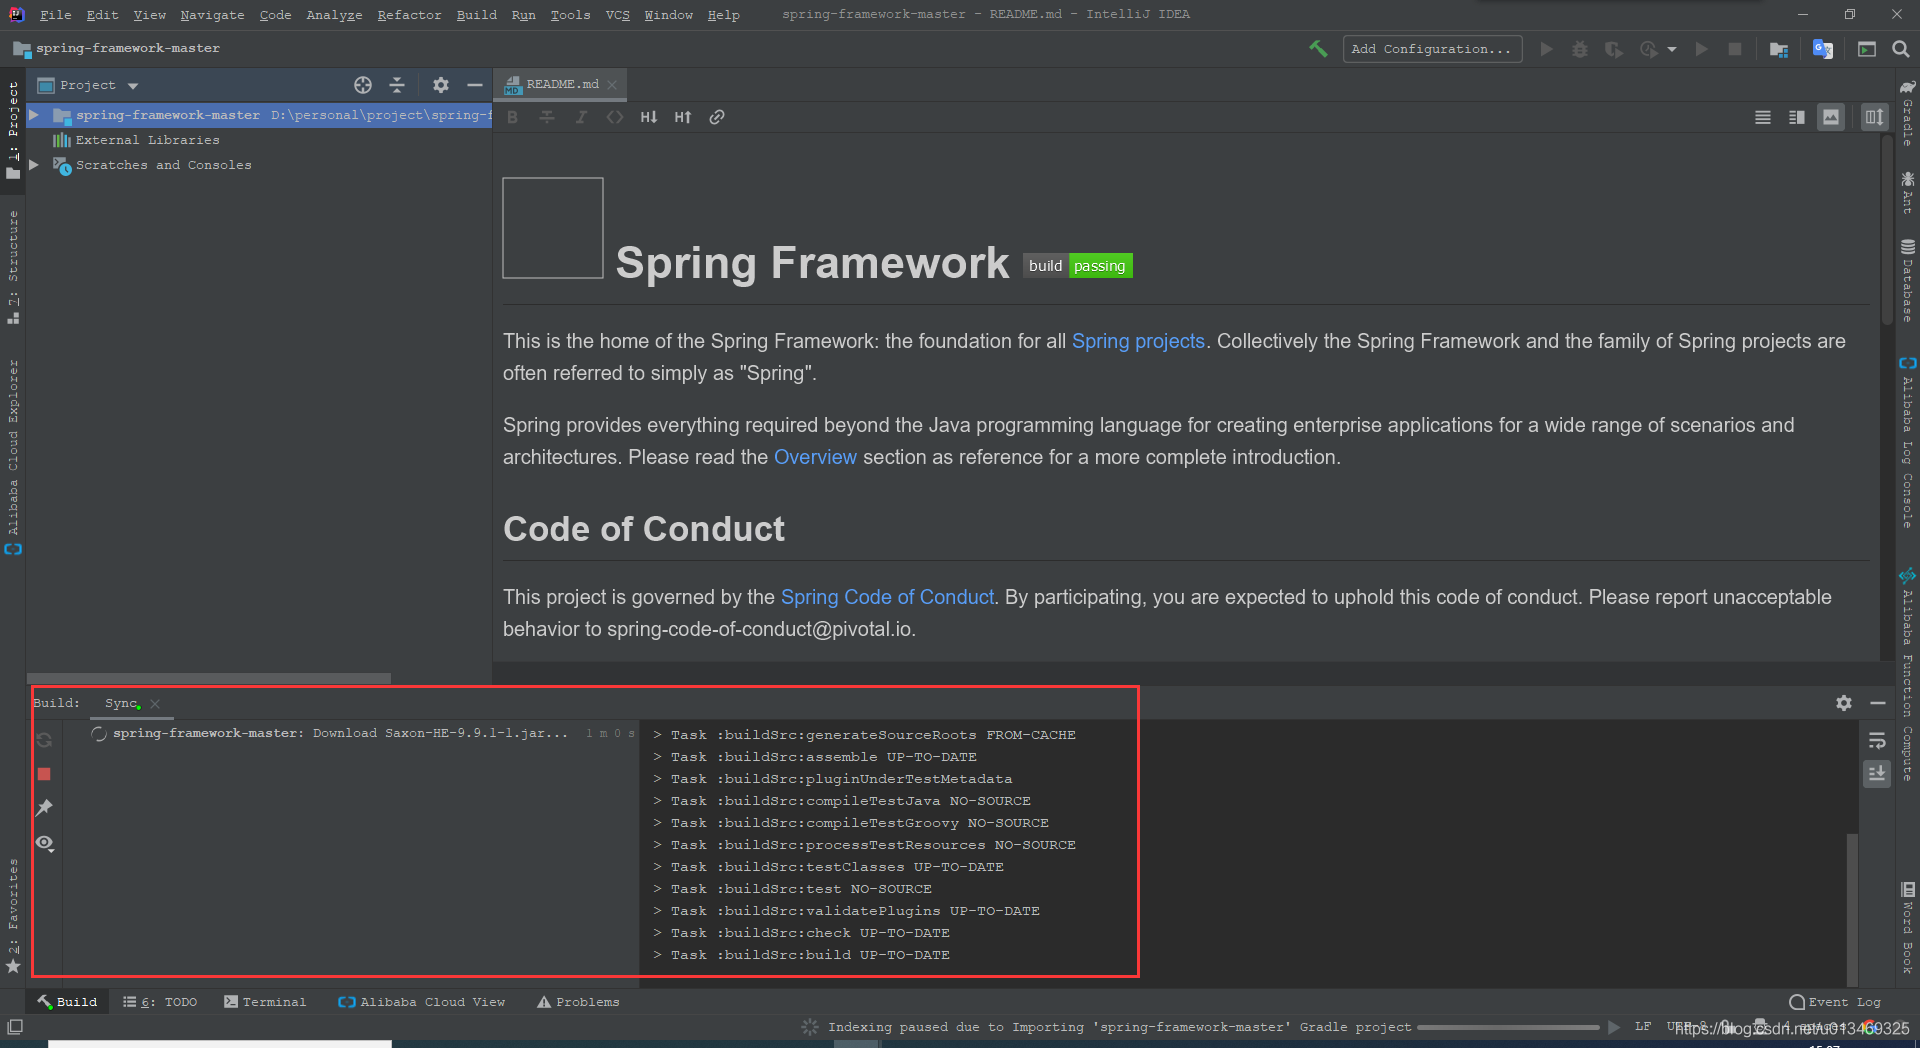The height and width of the screenshot is (1048, 1920).
Task: Select the README.md editor tab
Action: click(562, 85)
